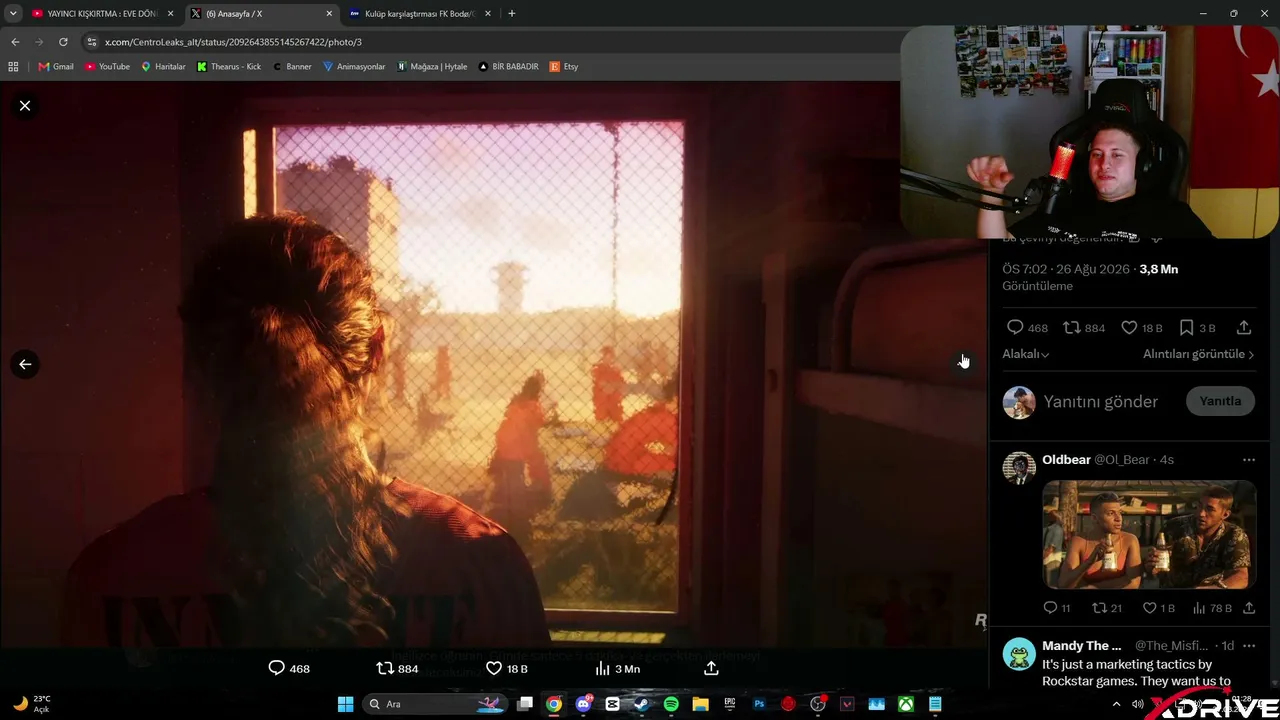Go to the previous photo with the left arrow
Image resolution: width=1280 pixels, height=720 pixels.
coord(25,364)
